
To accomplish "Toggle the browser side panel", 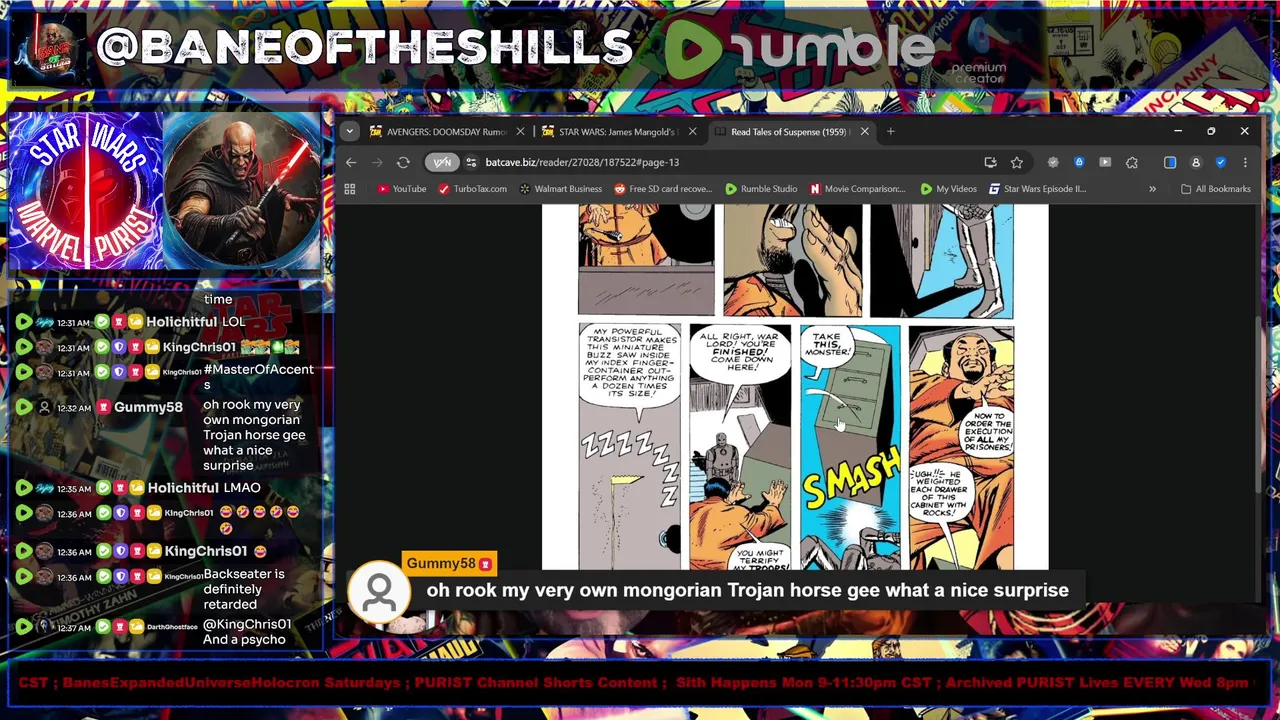I will pos(1170,162).
